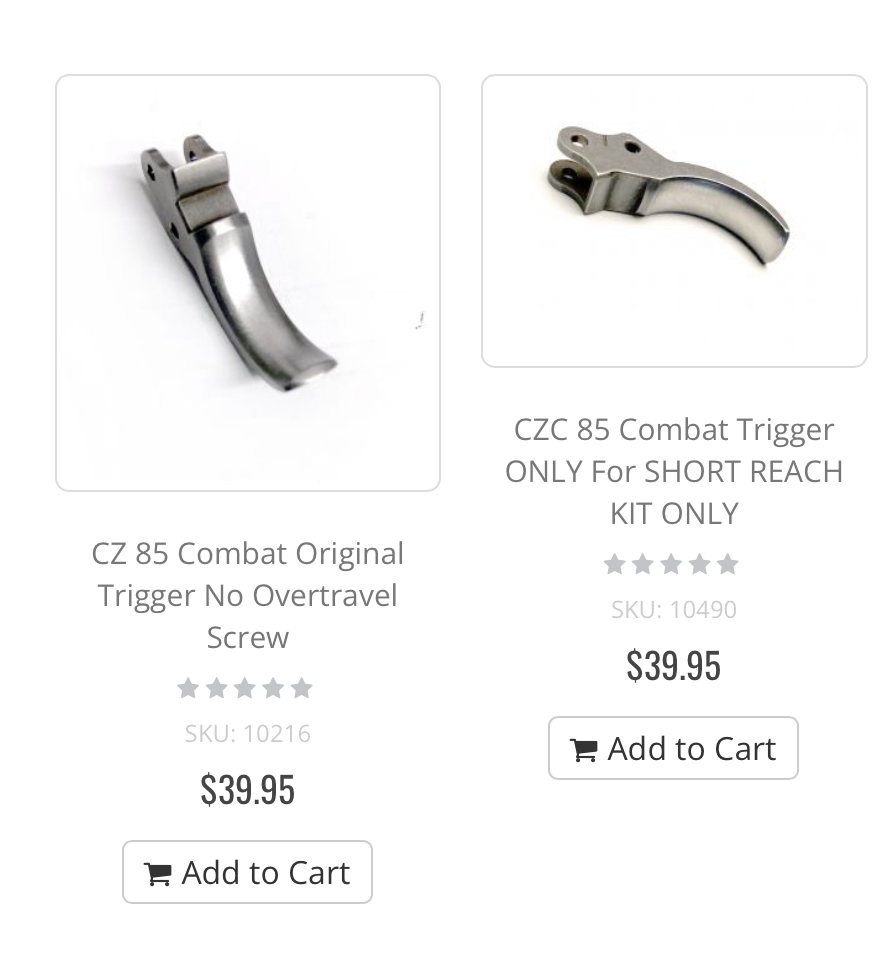This screenshot has height=966, width=877.
Task: Add CZ 85 Combat Original Trigger to cart
Action: [x=248, y=872]
